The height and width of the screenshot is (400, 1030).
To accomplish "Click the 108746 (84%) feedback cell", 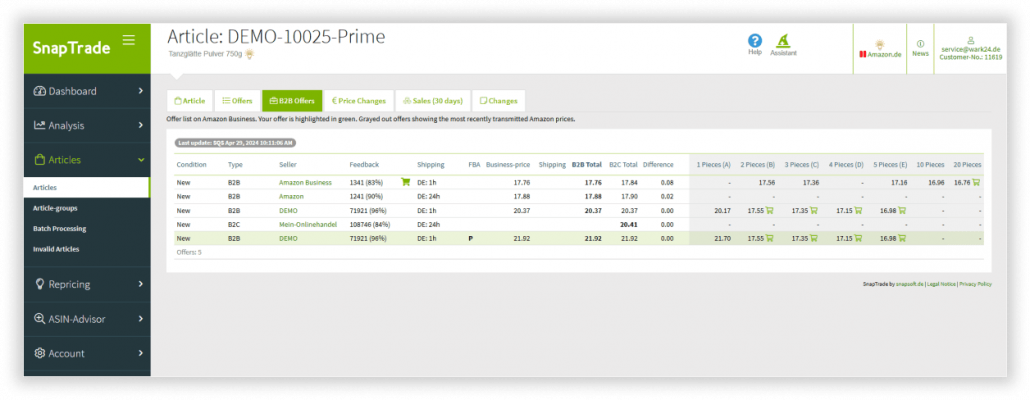I will (x=371, y=225).
